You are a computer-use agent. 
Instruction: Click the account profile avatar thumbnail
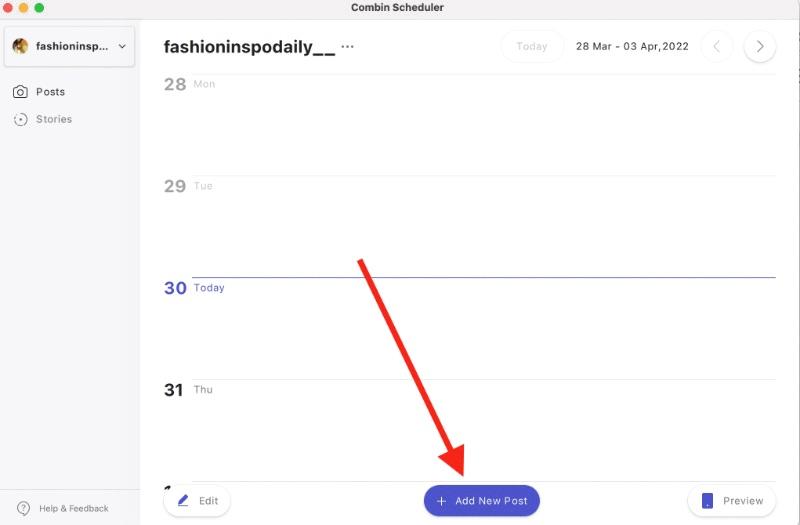click(20, 46)
